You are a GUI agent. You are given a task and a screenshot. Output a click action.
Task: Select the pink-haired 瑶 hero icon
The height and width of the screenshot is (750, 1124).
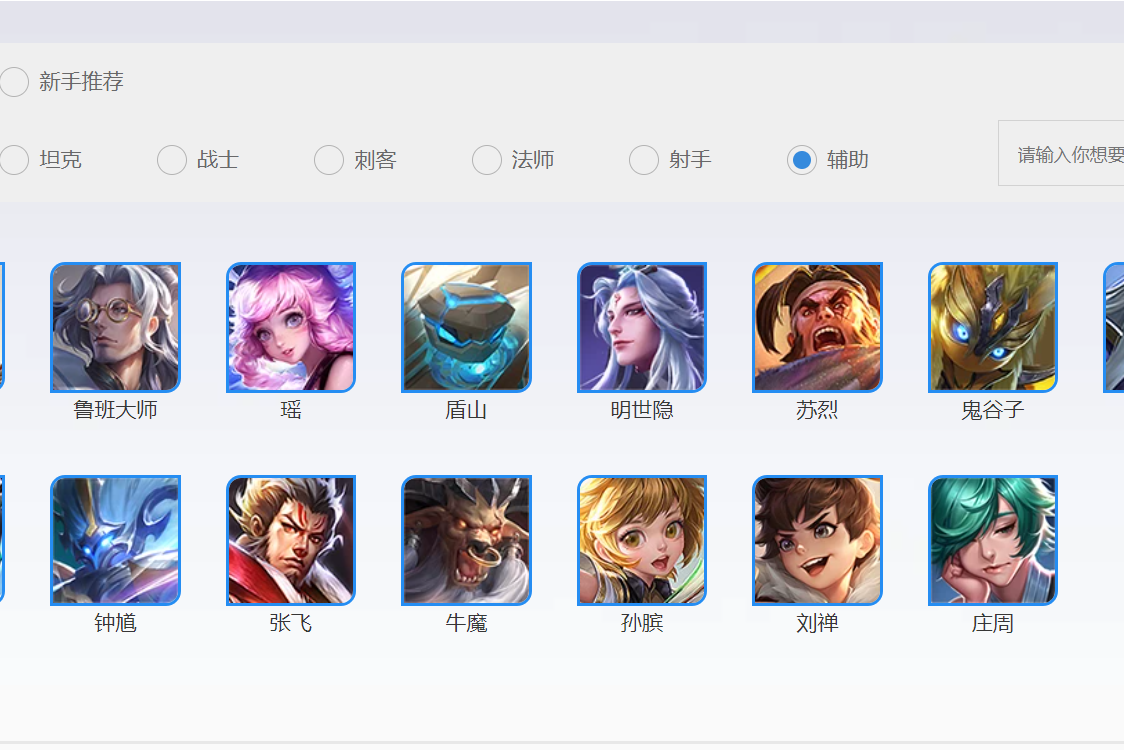(291, 327)
